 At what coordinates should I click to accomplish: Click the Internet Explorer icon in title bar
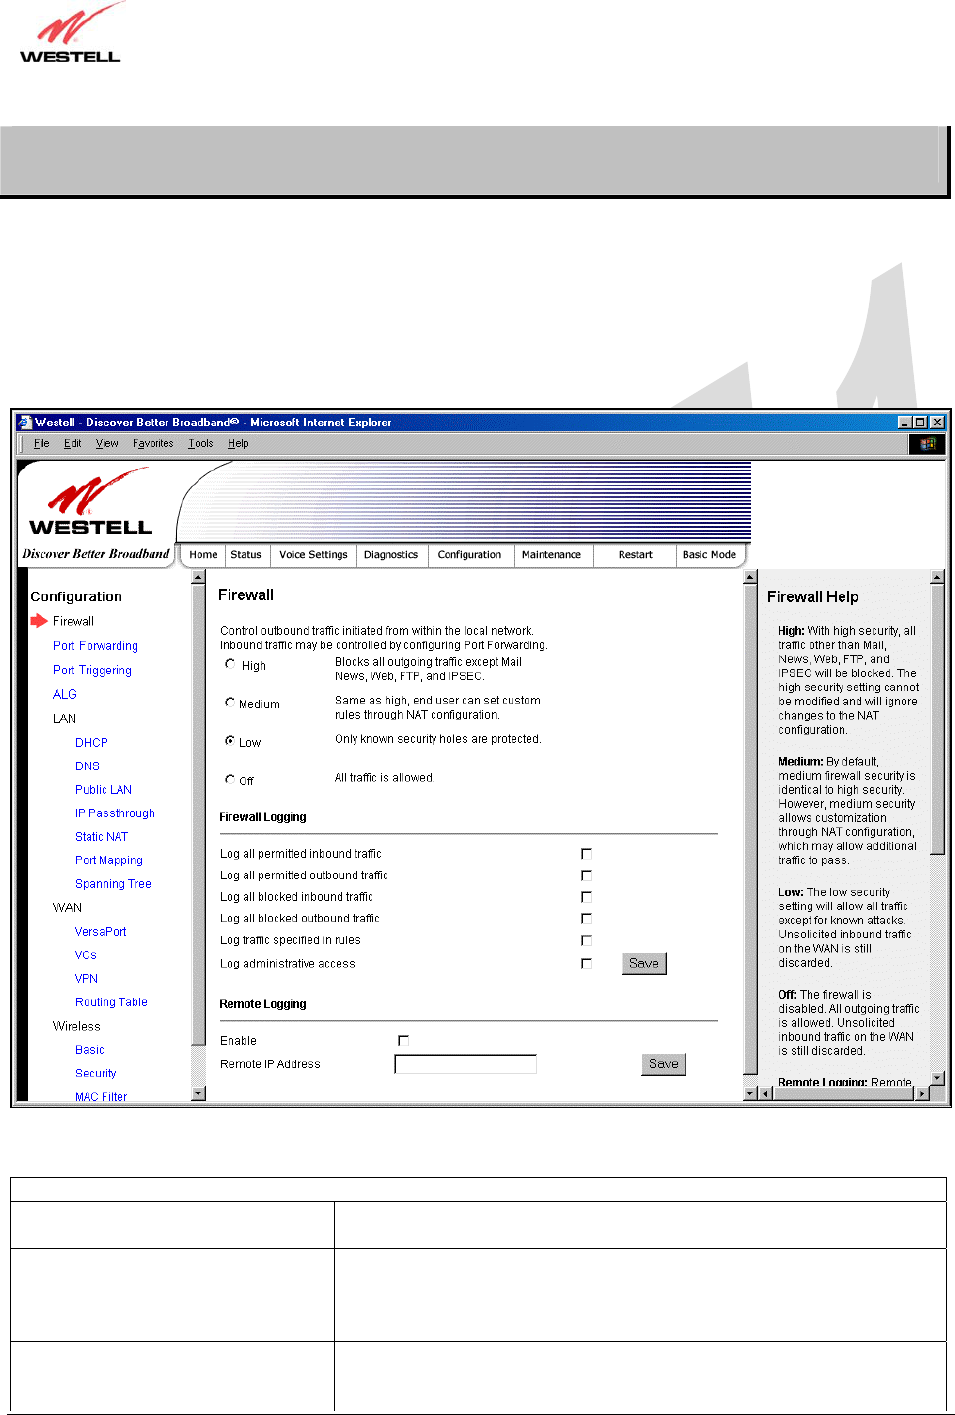(x=25, y=422)
